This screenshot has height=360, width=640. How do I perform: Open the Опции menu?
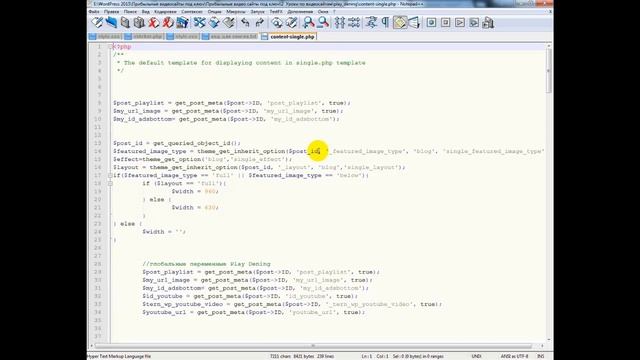pyautogui.click(x=214, y=12)
